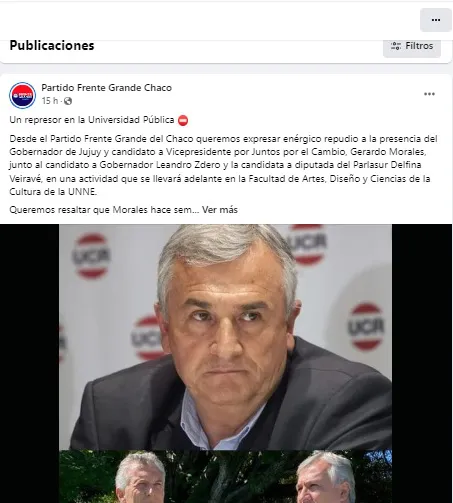Click the black bar left of the photo
Viewport: 453px width, 503px height.
(x=30, y=363)
